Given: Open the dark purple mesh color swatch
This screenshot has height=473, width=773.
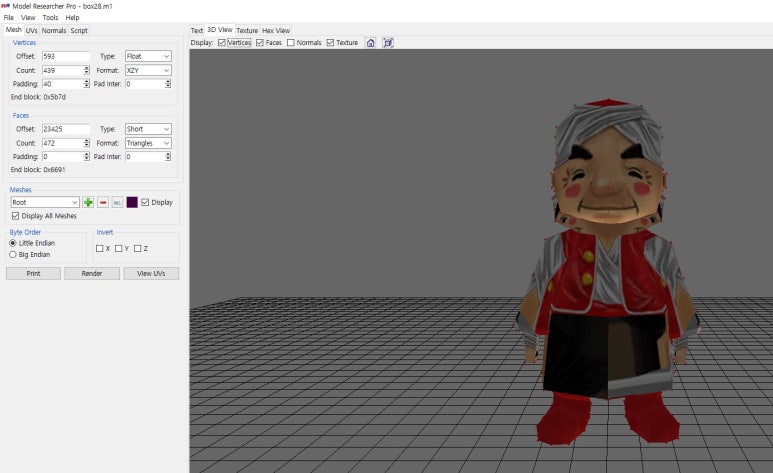Looking at the screenshot, I should 132,202.
